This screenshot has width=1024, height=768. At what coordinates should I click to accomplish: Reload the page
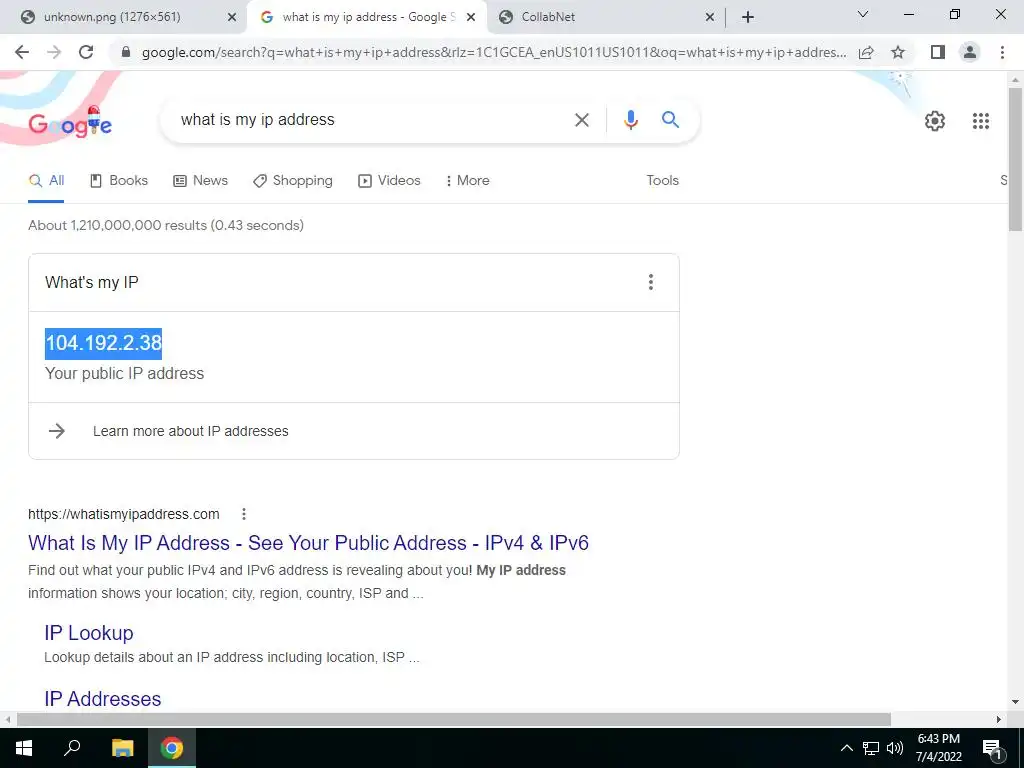[86, 52]
